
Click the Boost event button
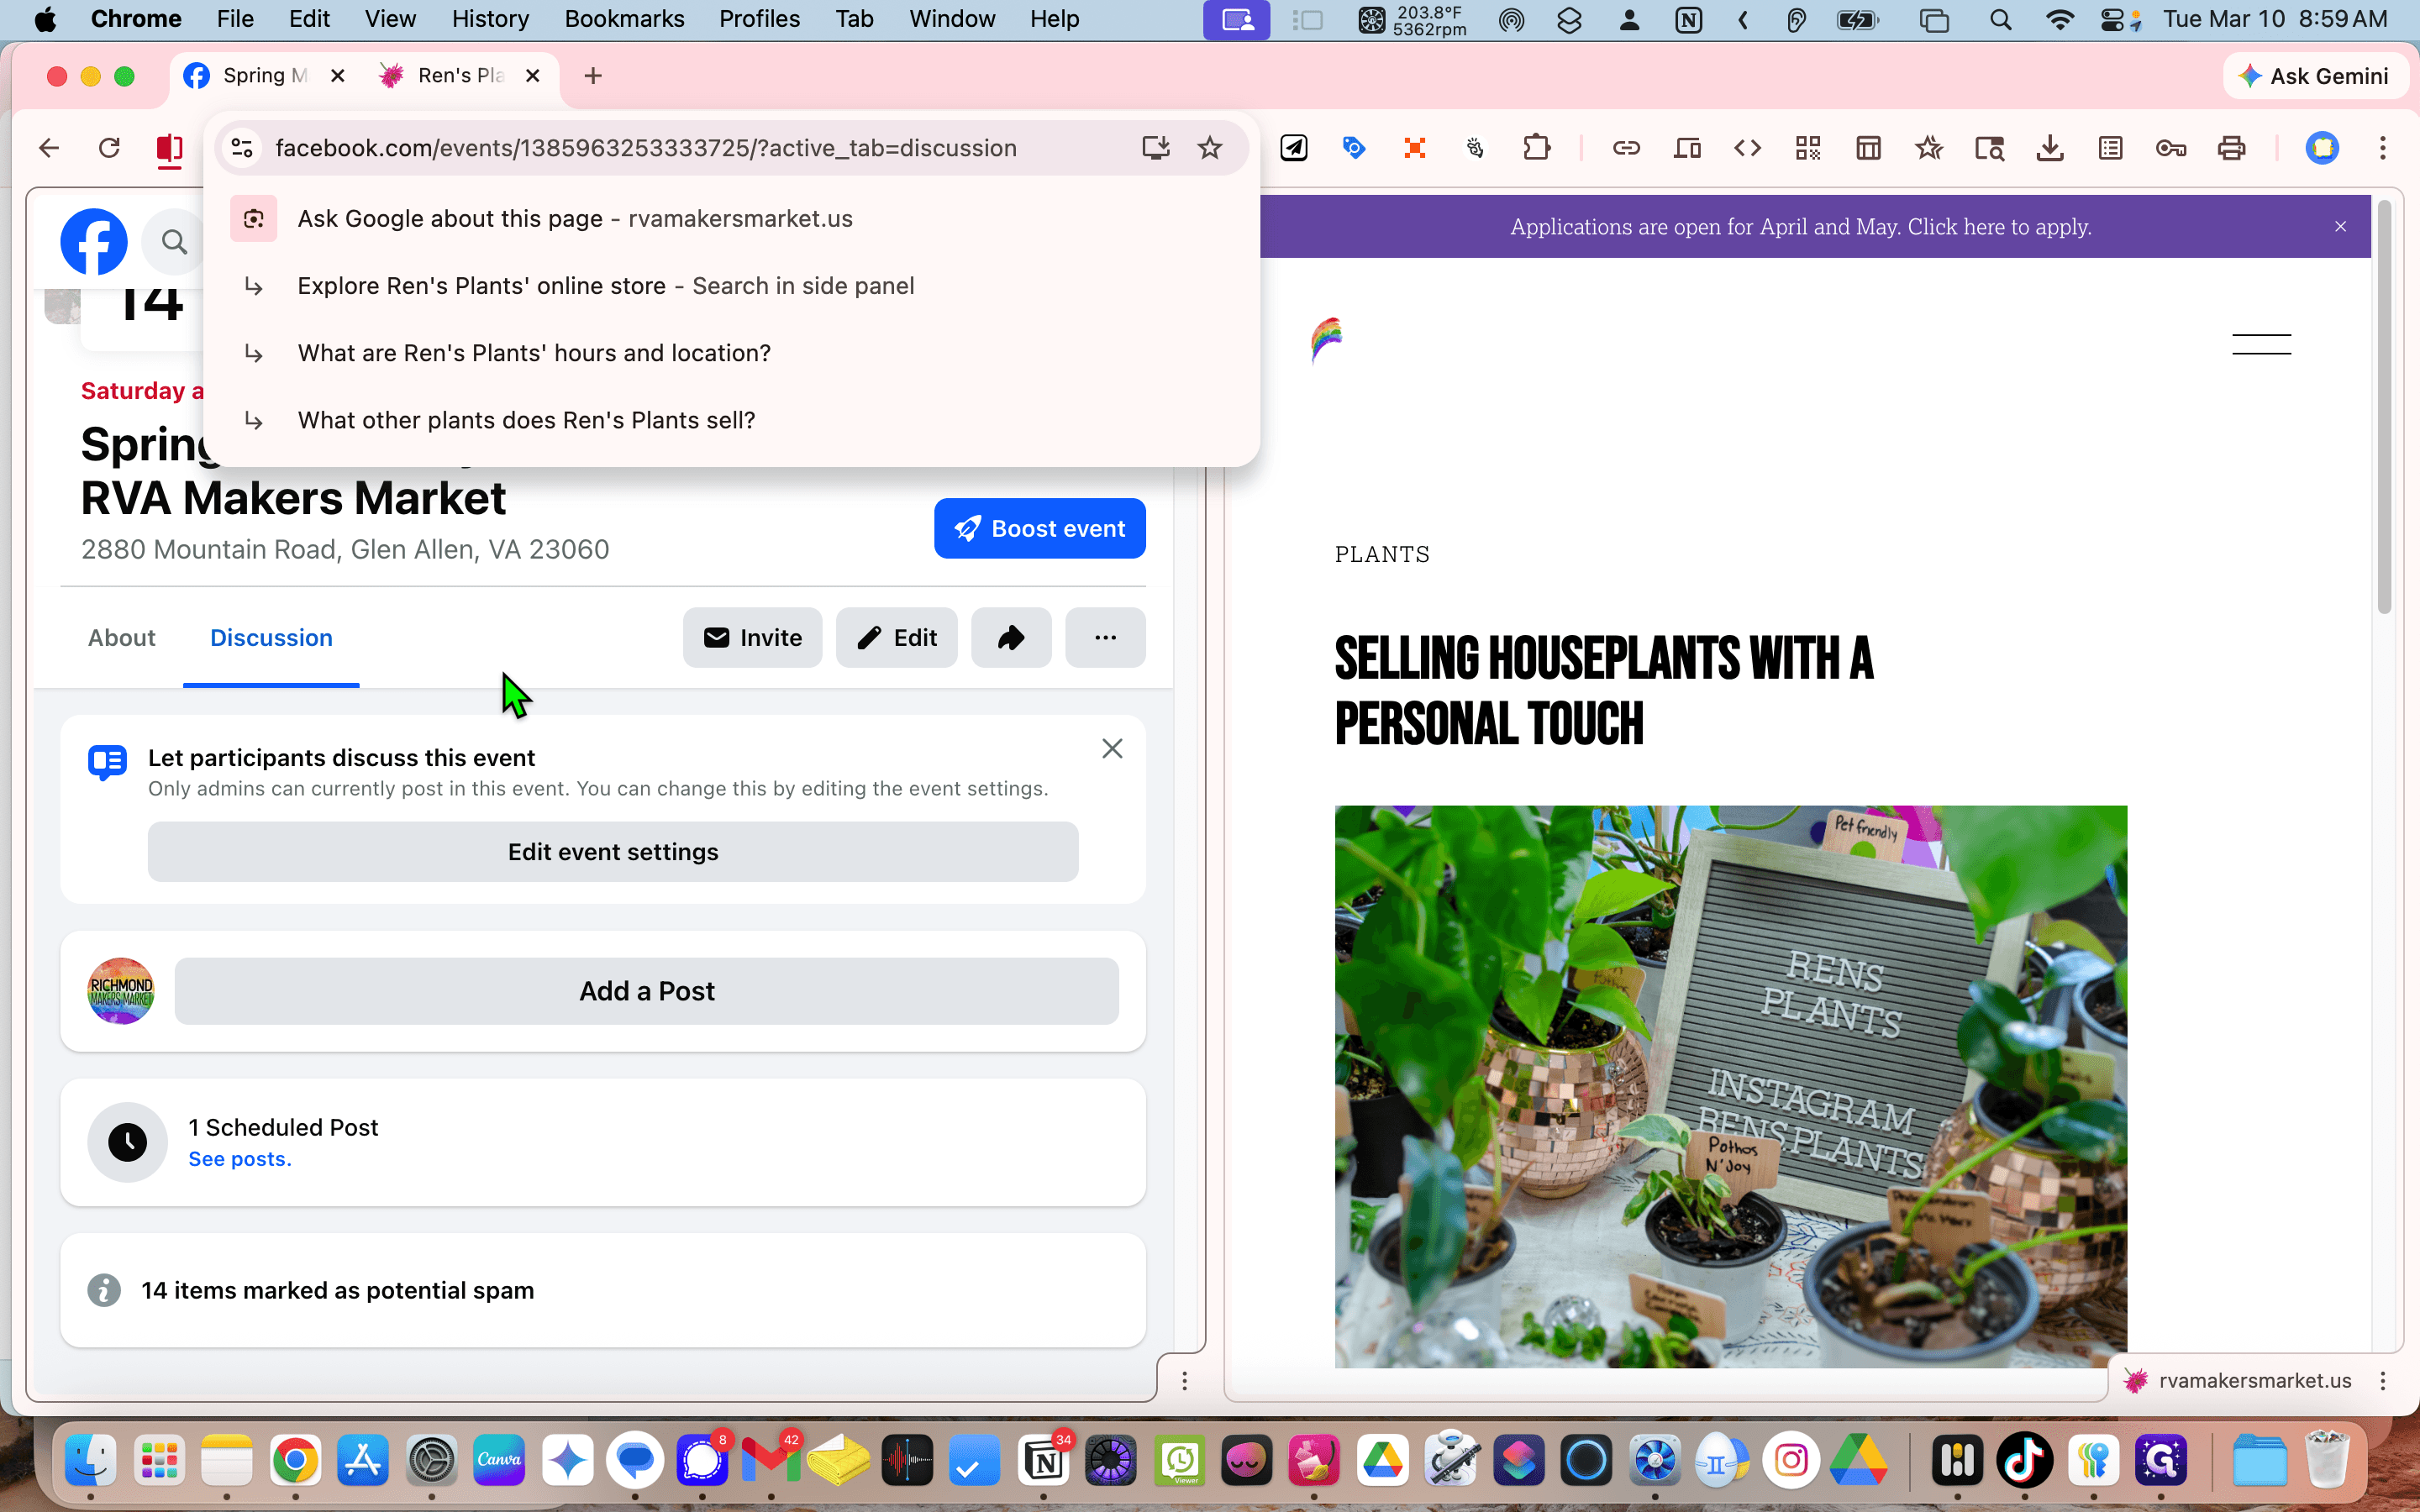click(1040, 528)
